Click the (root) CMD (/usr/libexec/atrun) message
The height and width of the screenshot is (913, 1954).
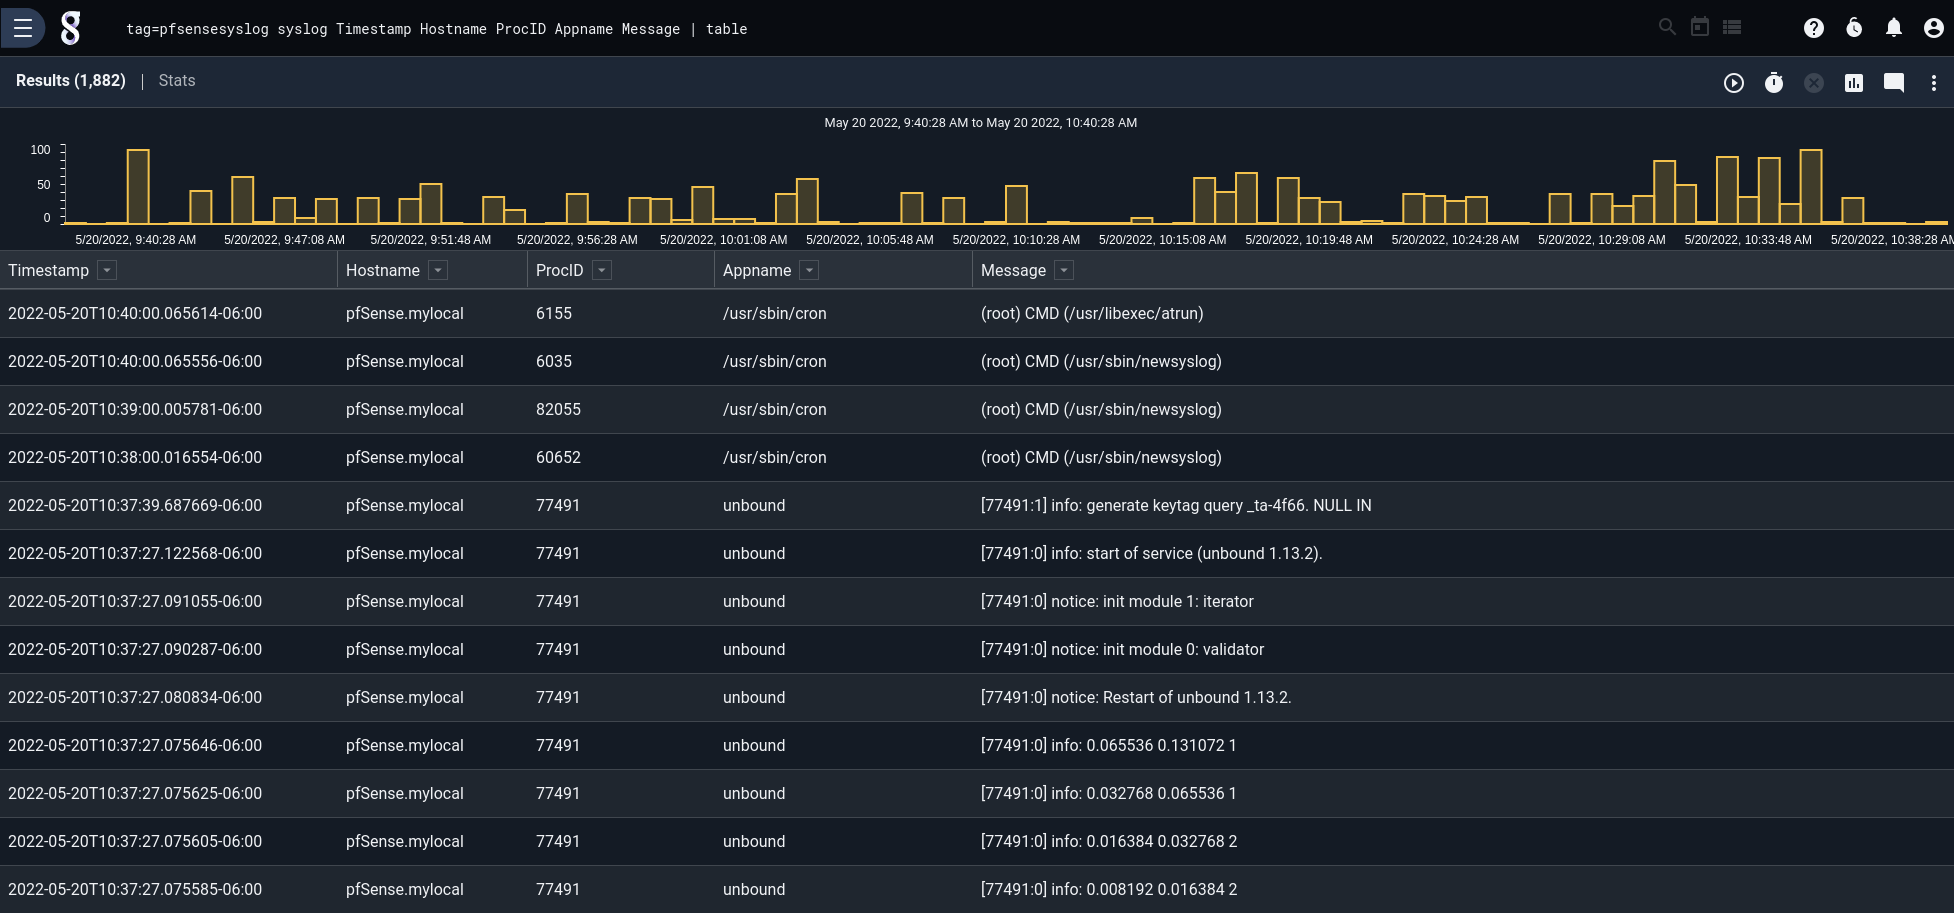pyautogui.click(x=1092, y=313)
